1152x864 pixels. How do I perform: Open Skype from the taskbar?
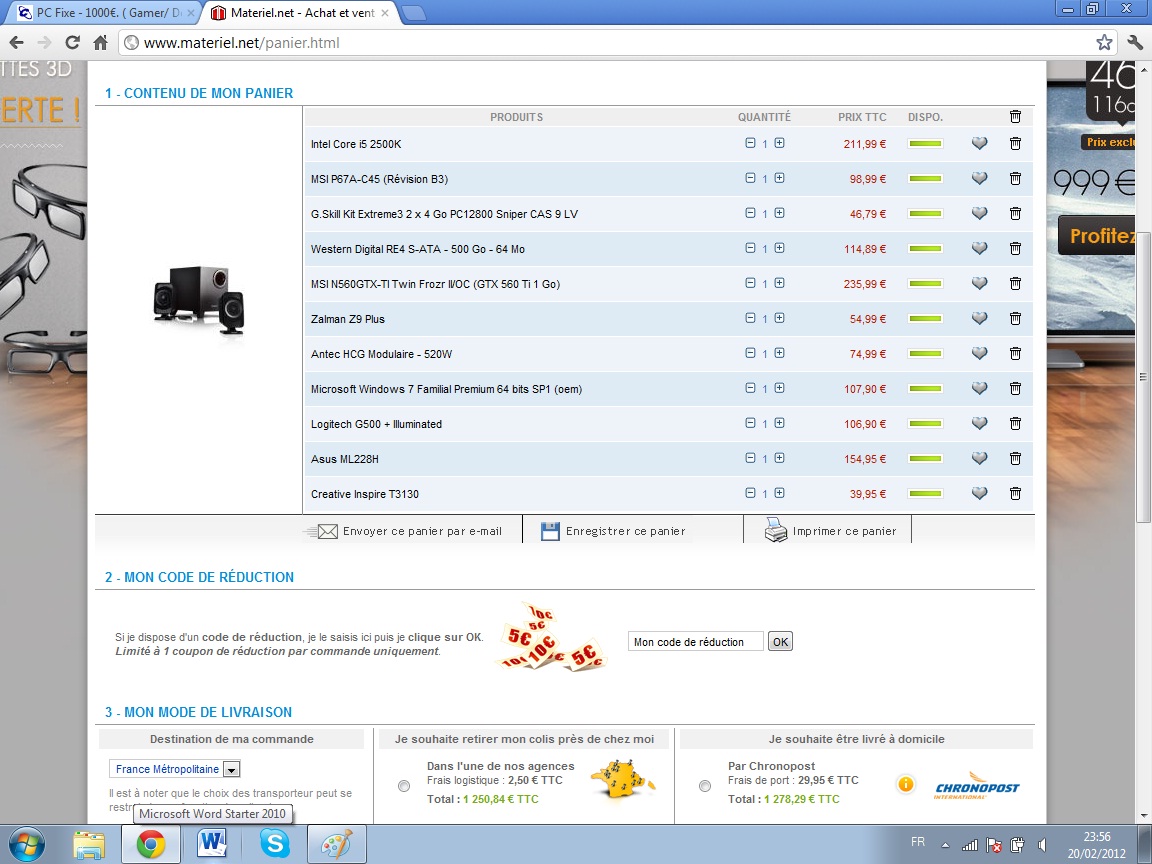pyautogui.click(x=273, y=844)
